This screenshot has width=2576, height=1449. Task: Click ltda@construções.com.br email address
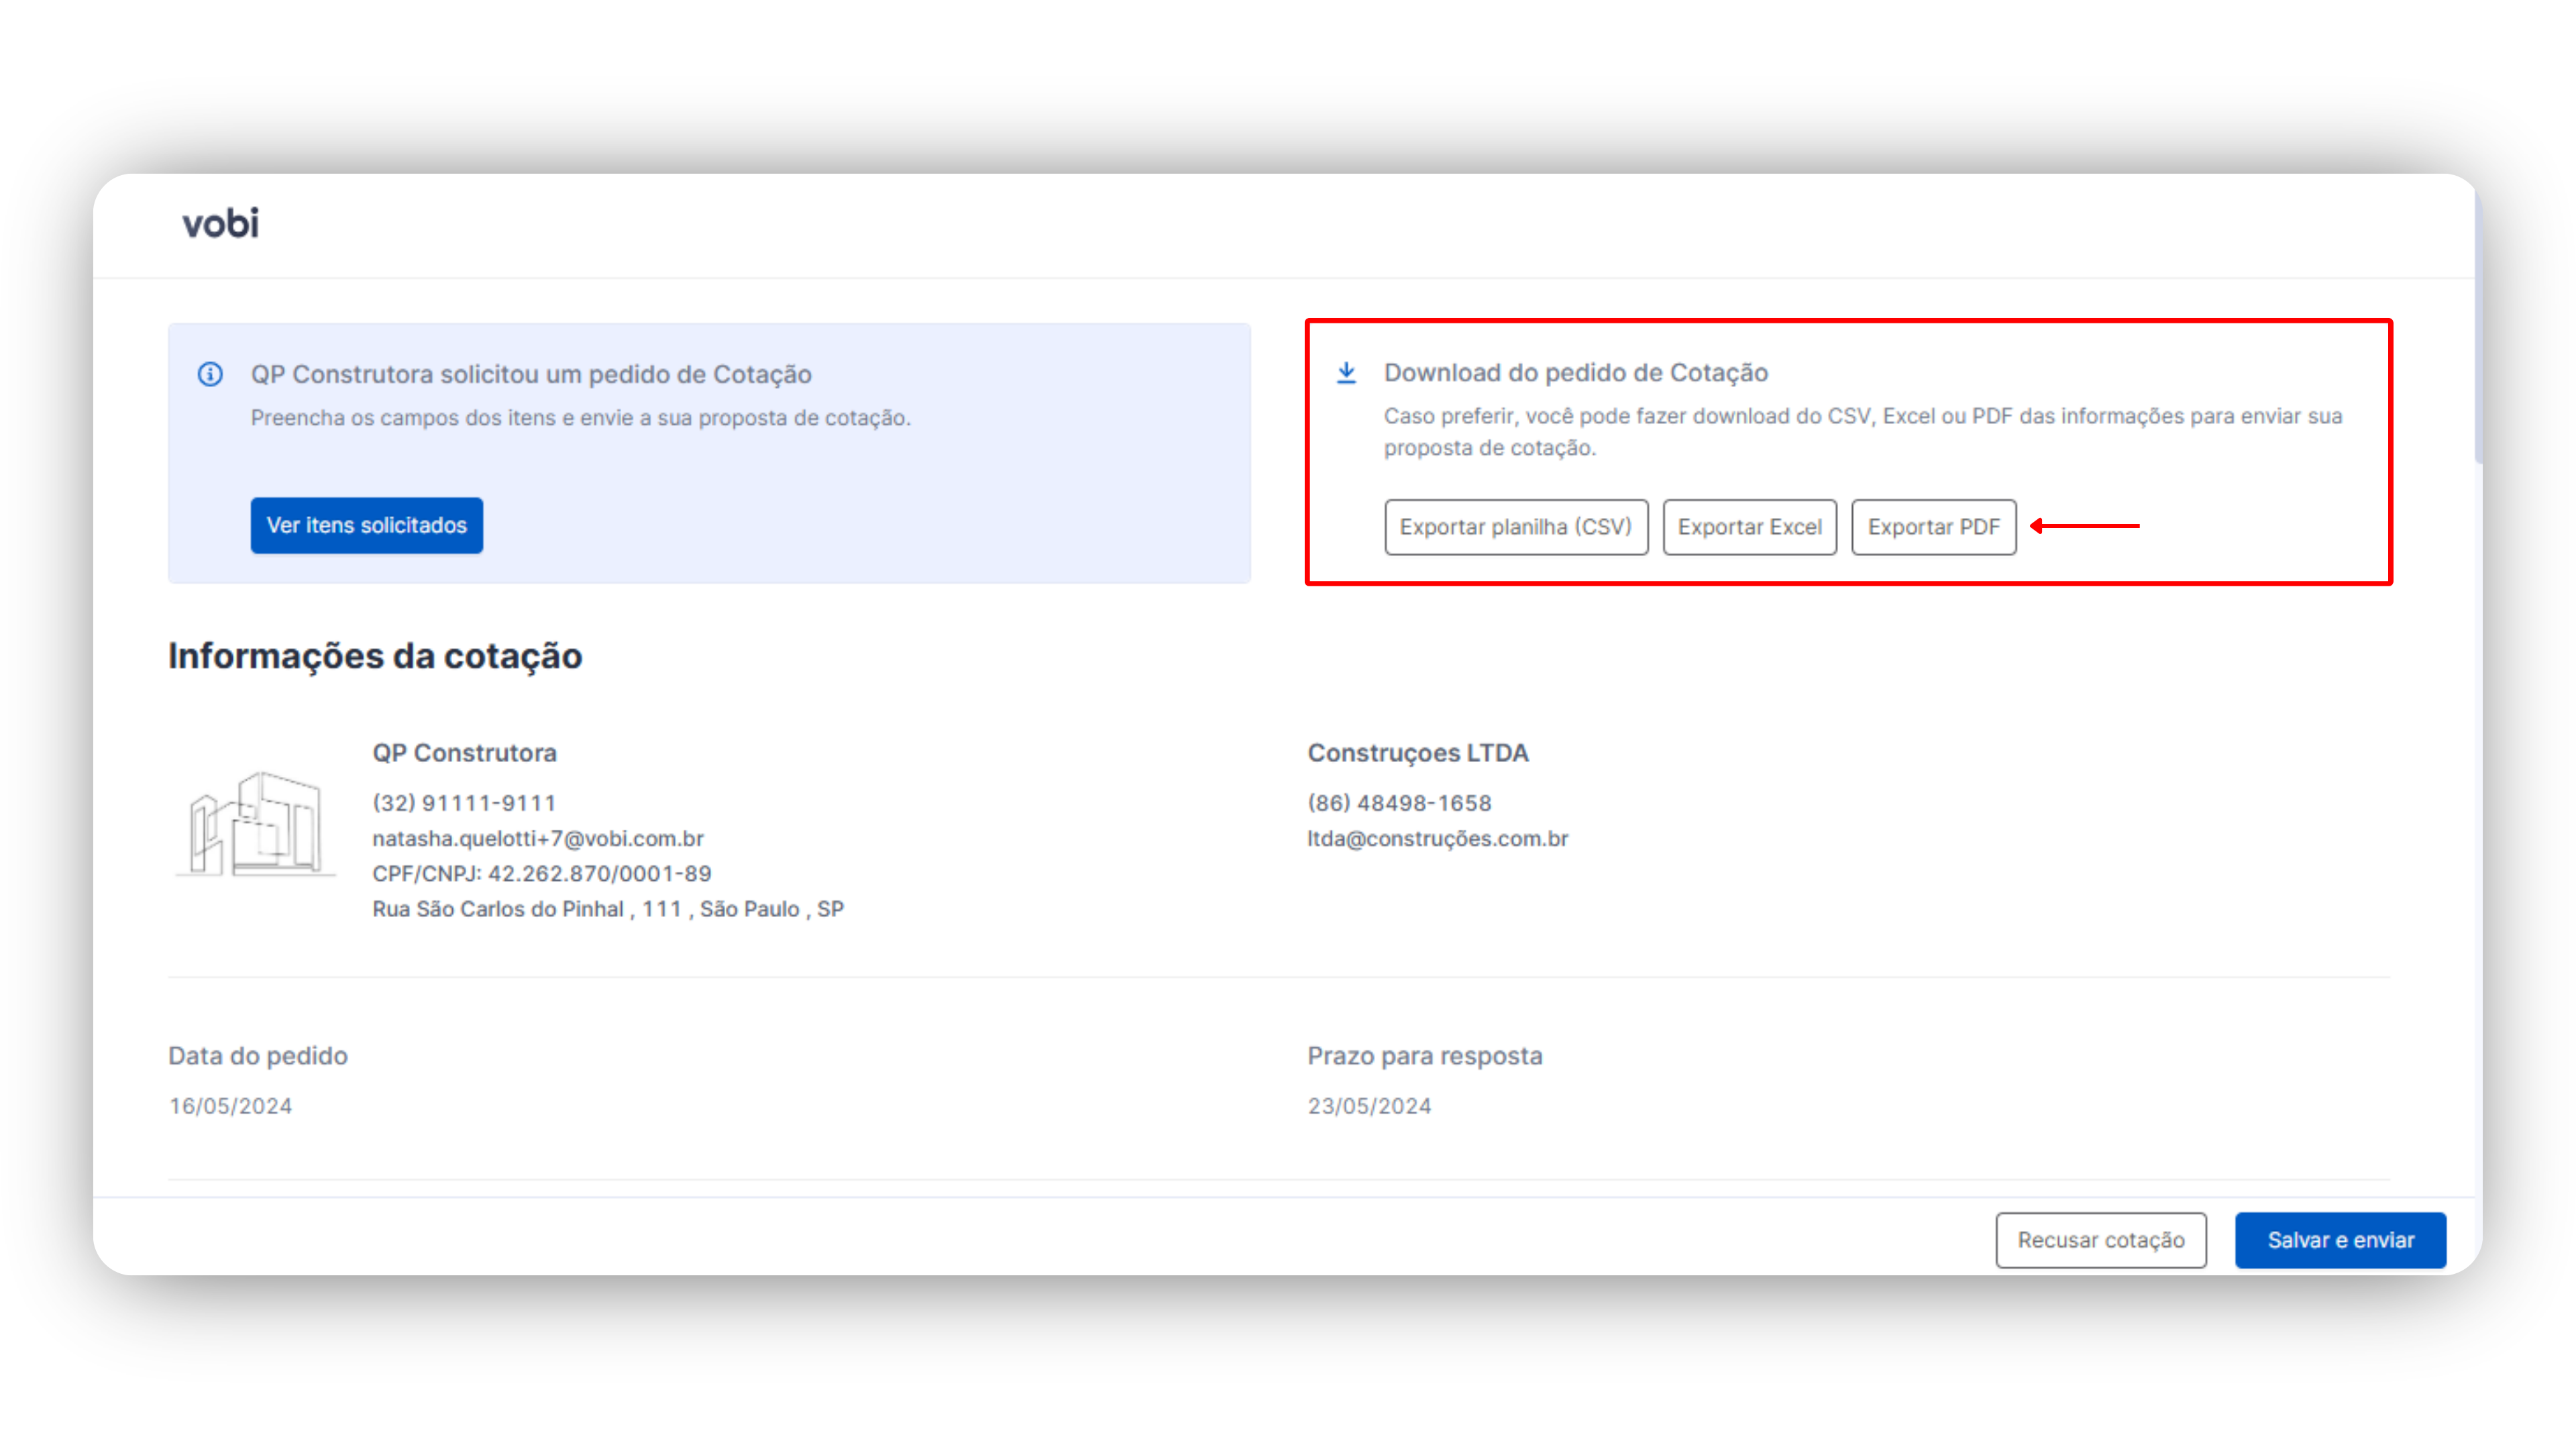click(x=1437, y=838)
